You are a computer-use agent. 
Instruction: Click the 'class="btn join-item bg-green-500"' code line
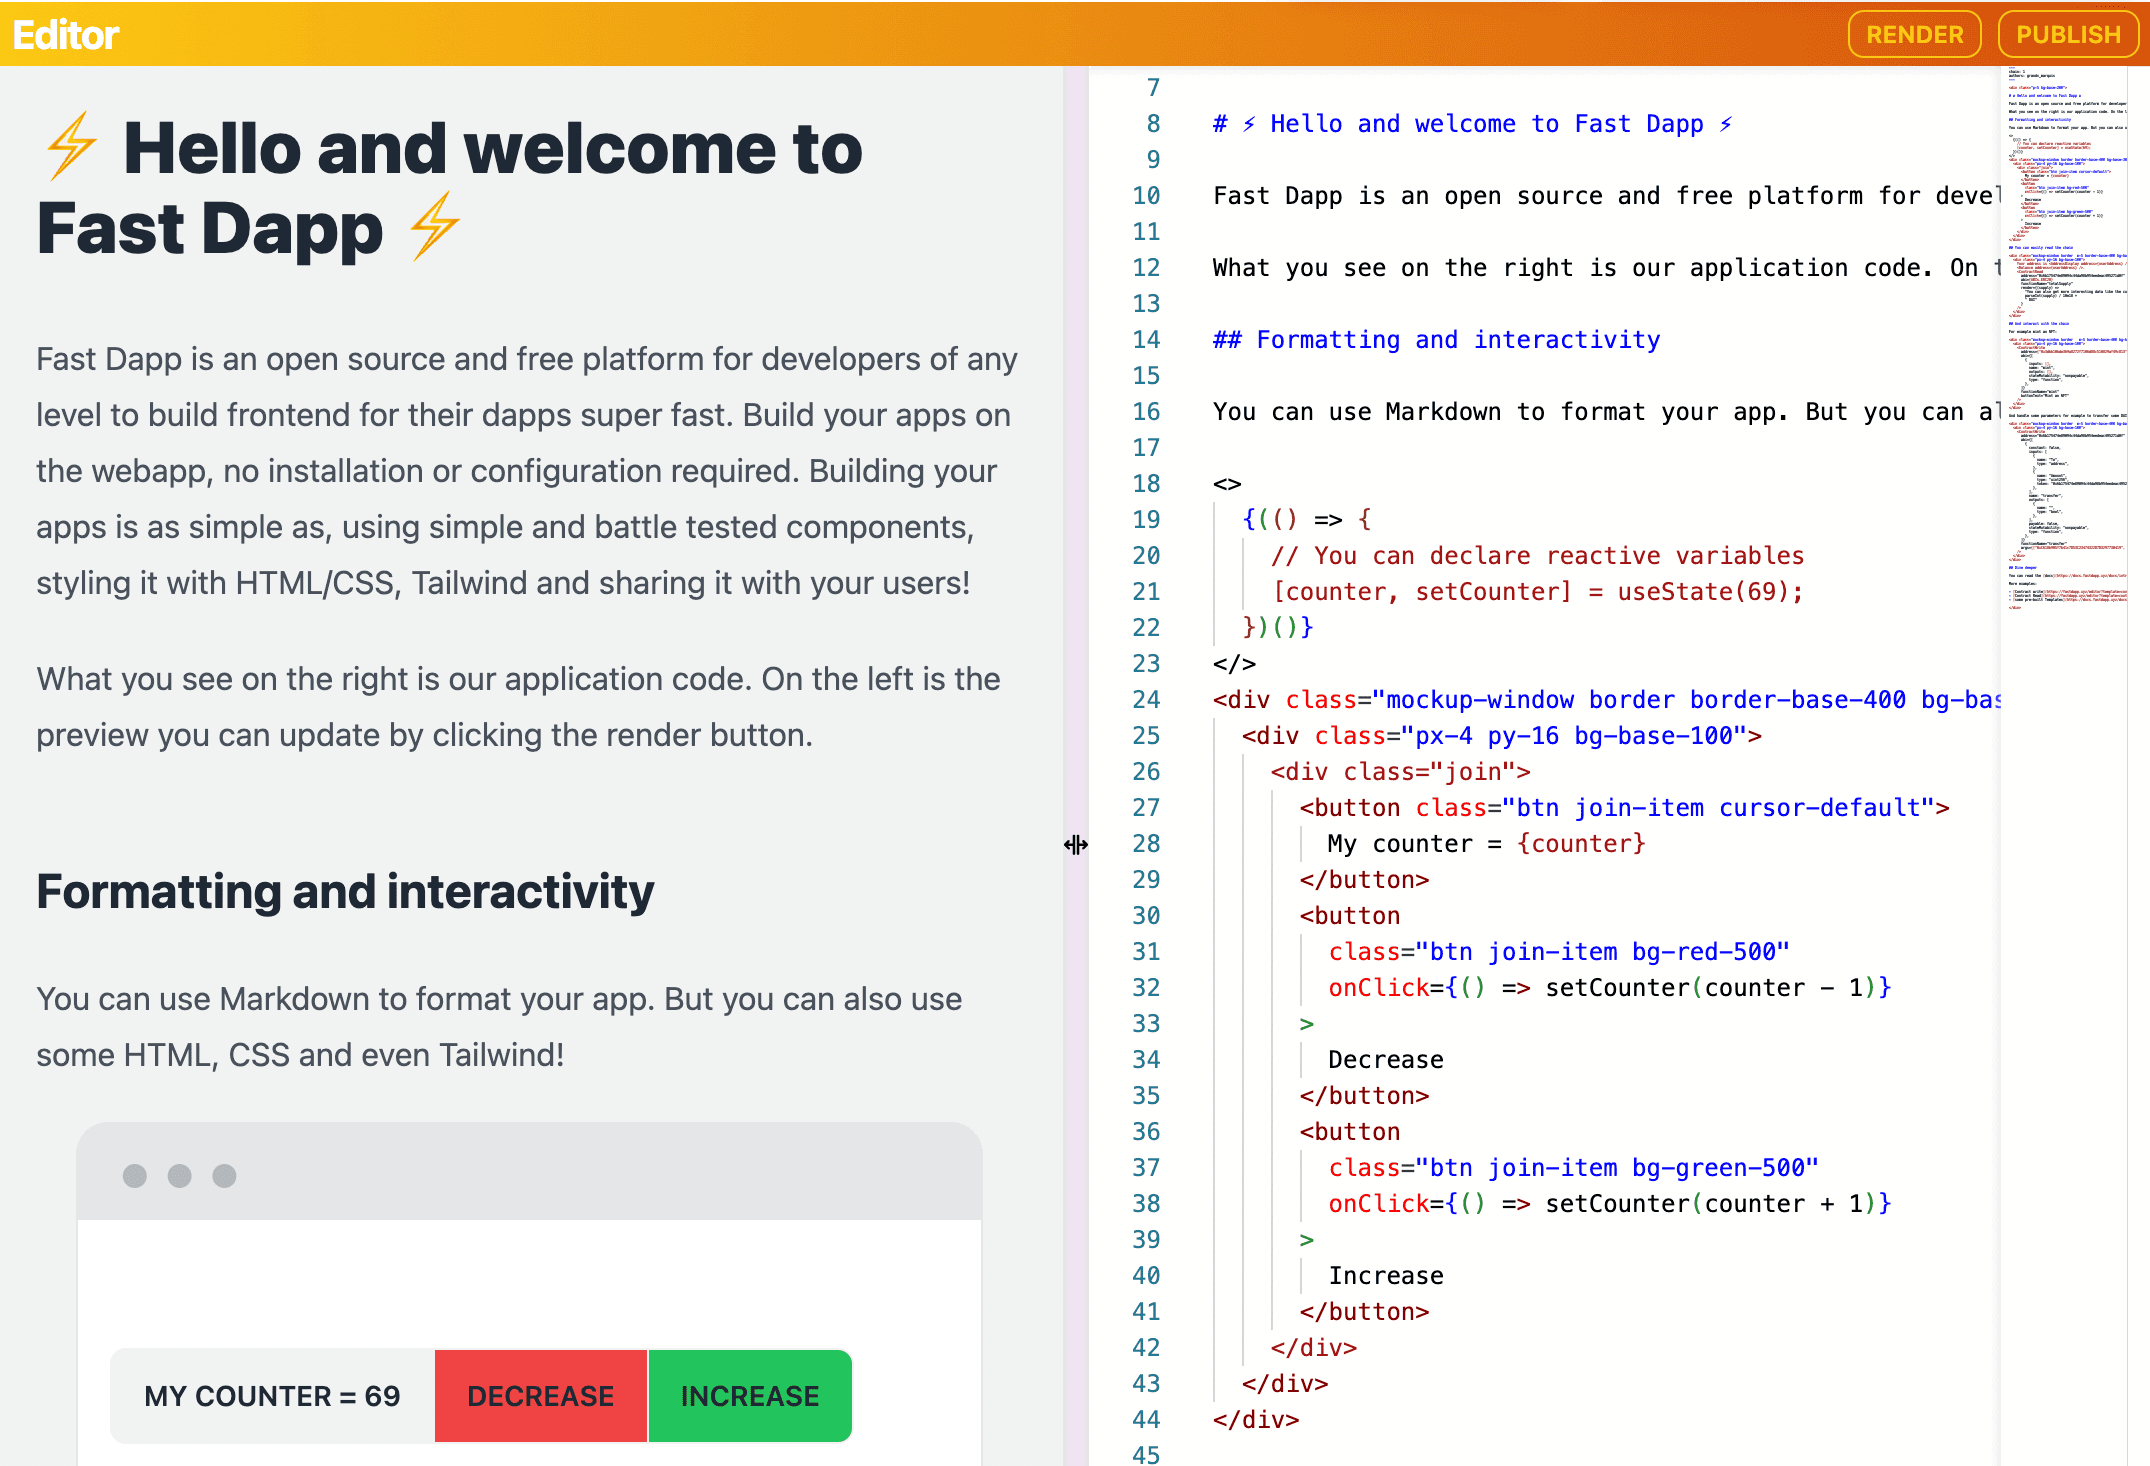1573,1168
